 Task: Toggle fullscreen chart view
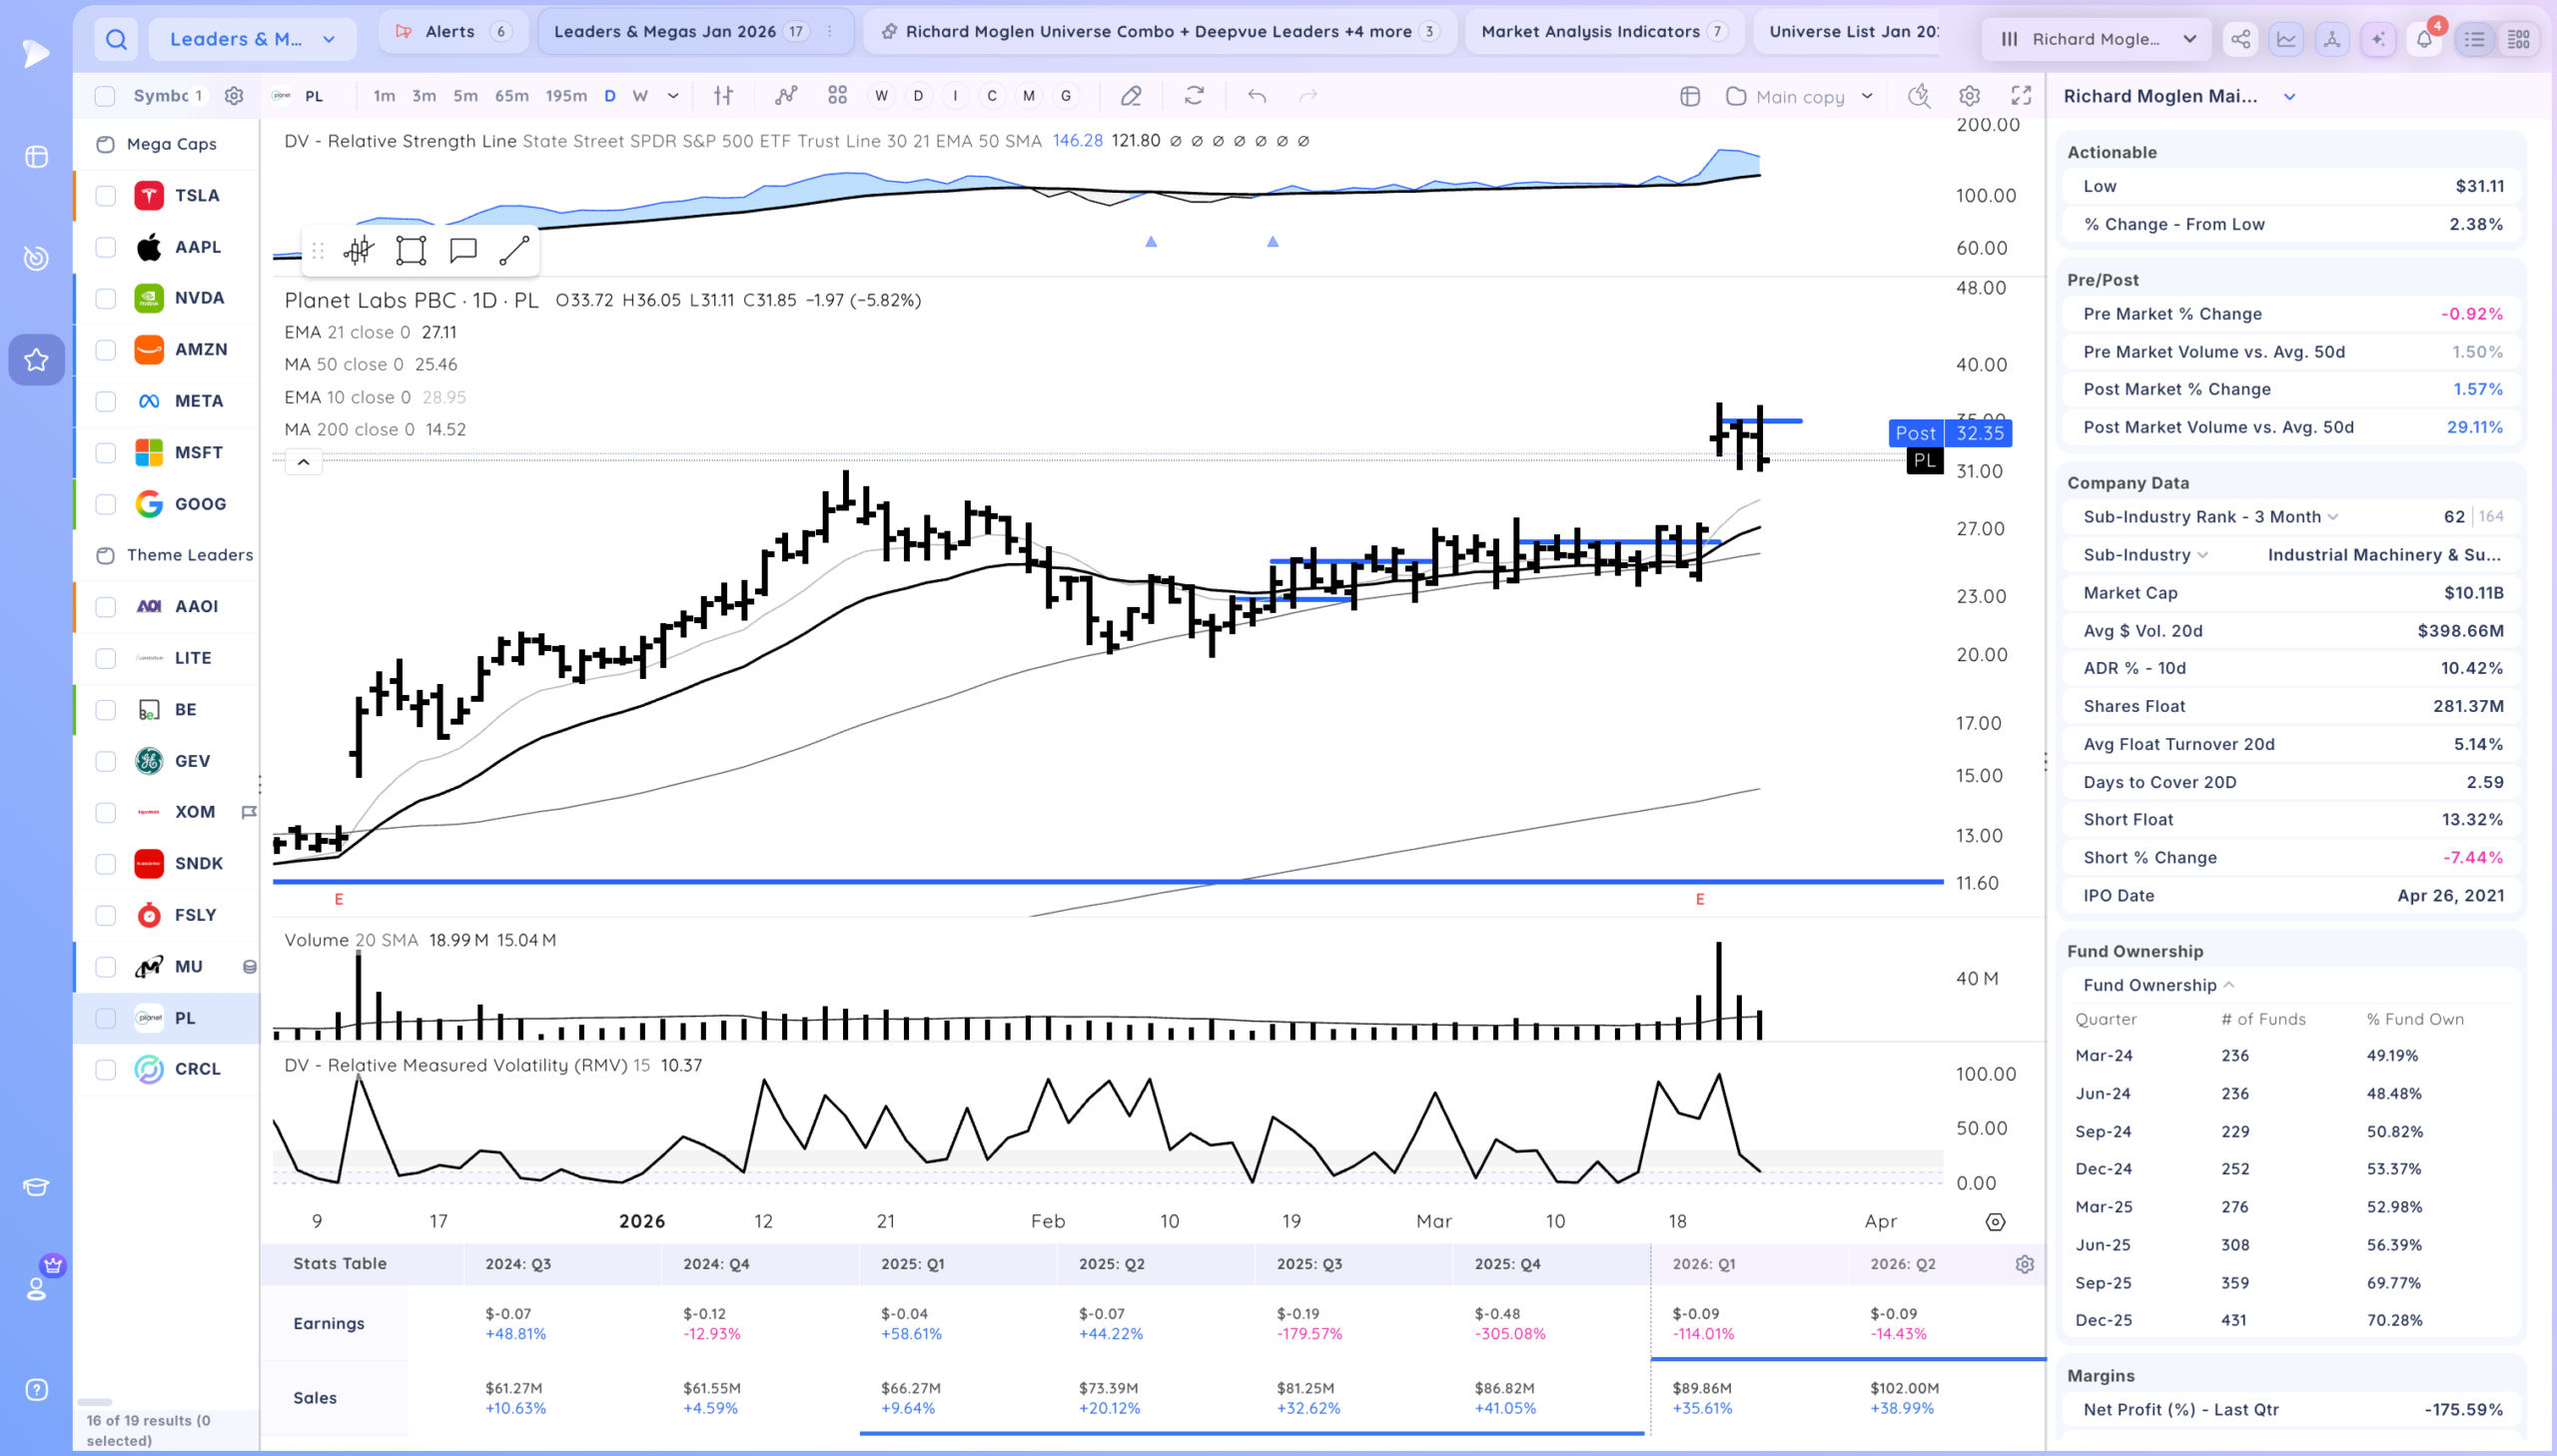tap(2021, 96)
